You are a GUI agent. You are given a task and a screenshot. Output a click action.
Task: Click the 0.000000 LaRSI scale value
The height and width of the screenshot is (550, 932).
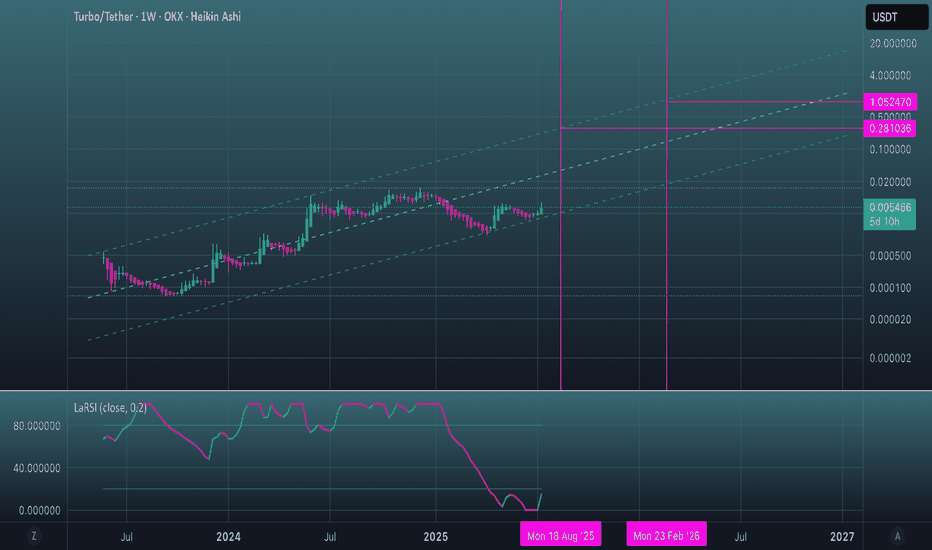point(39,510)
